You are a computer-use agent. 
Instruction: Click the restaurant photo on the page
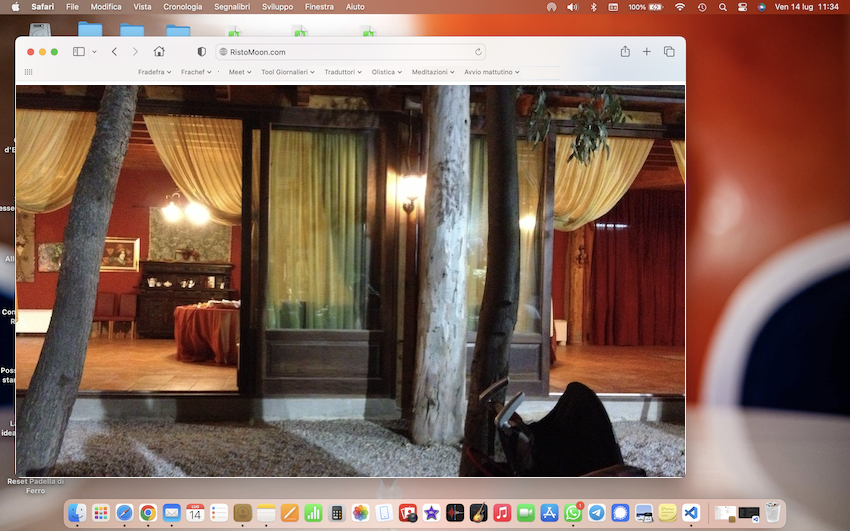tap(350, 281)
